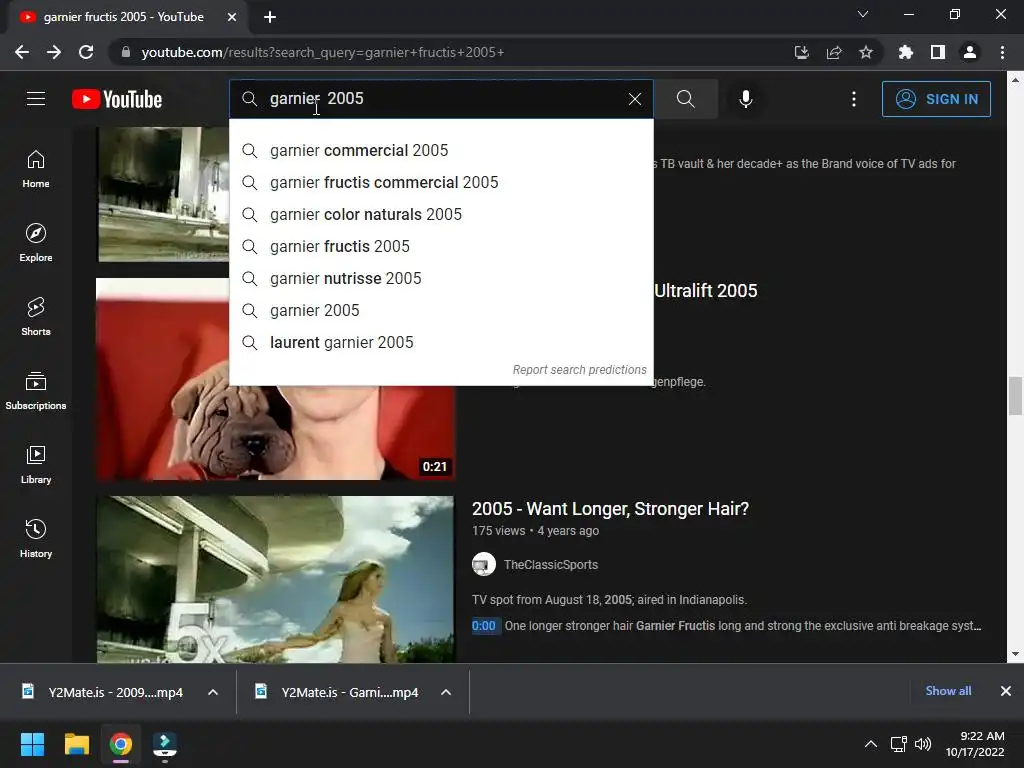Viewport: 1024px width, 768px height.
Task: Run the search with the magnifier button
Action: tap(686, 99)
